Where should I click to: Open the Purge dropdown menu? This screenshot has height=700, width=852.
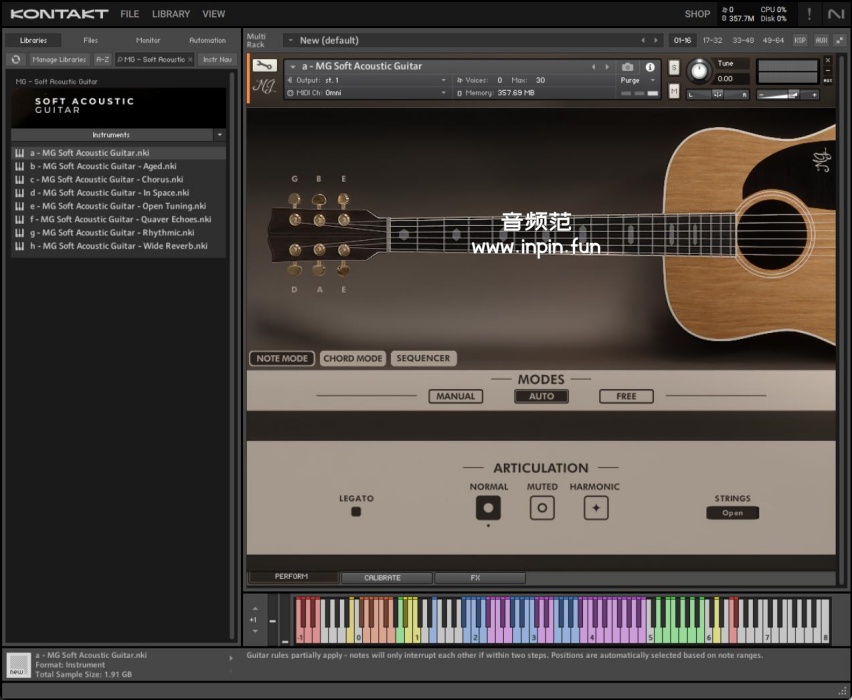tap(637, 80)
